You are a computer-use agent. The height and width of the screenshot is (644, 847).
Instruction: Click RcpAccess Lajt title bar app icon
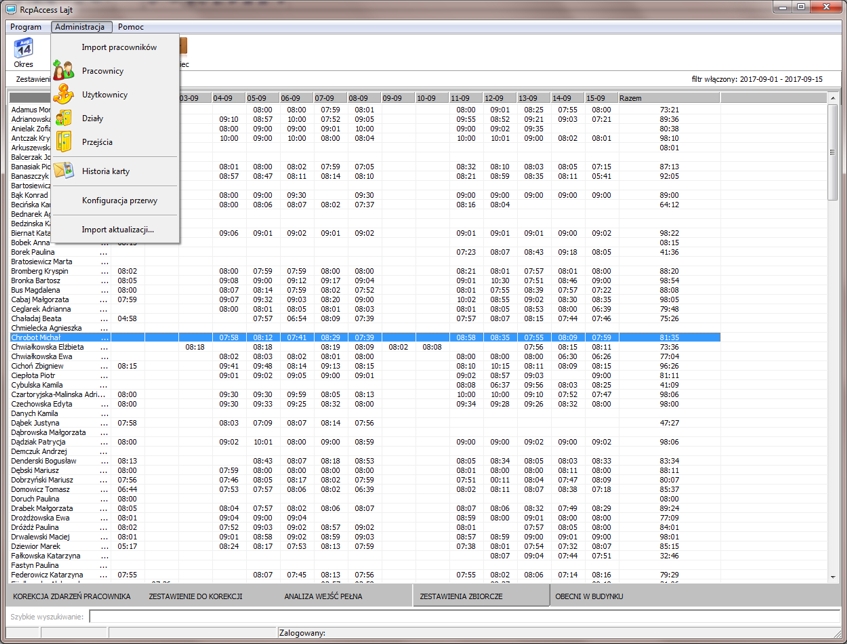coord(11,8)
